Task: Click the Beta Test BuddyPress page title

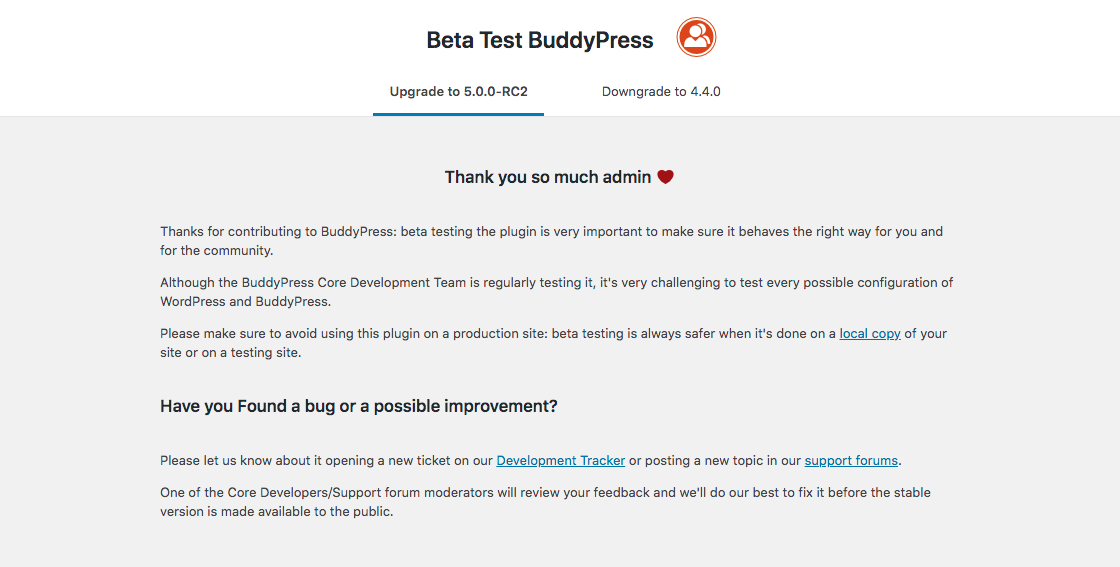Action: coord(540,40)
